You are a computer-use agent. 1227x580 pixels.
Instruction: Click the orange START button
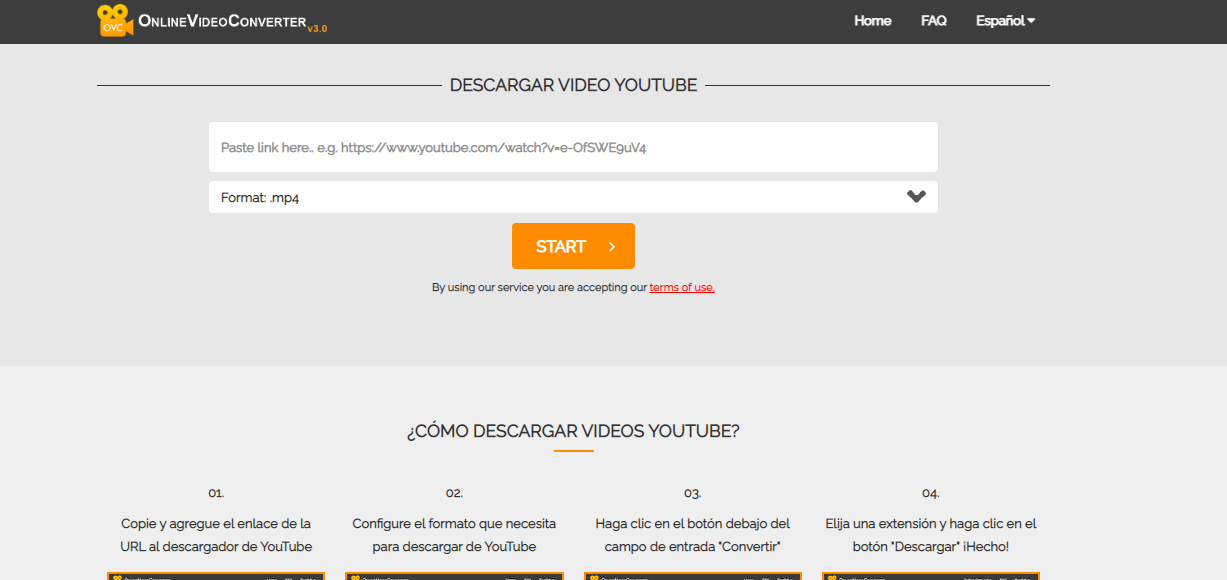tap(573, 246)
